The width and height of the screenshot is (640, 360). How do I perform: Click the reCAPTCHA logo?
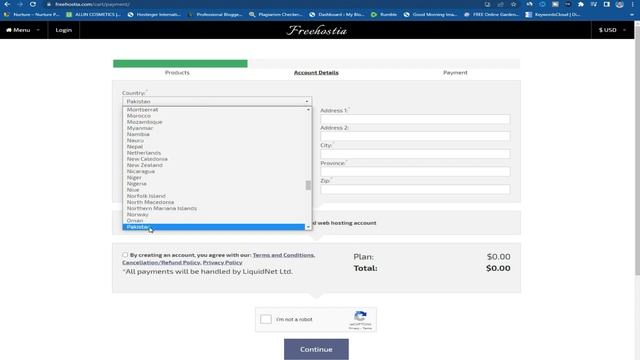pyautogui.click(x=360, y=316)
